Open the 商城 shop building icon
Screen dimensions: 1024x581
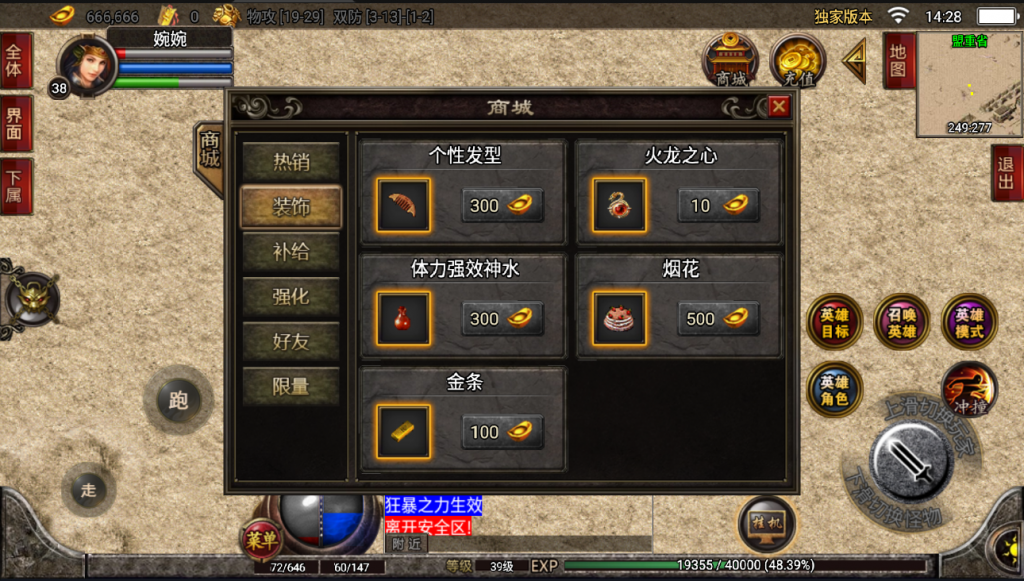pyautogui.click(x=730, y=61)
